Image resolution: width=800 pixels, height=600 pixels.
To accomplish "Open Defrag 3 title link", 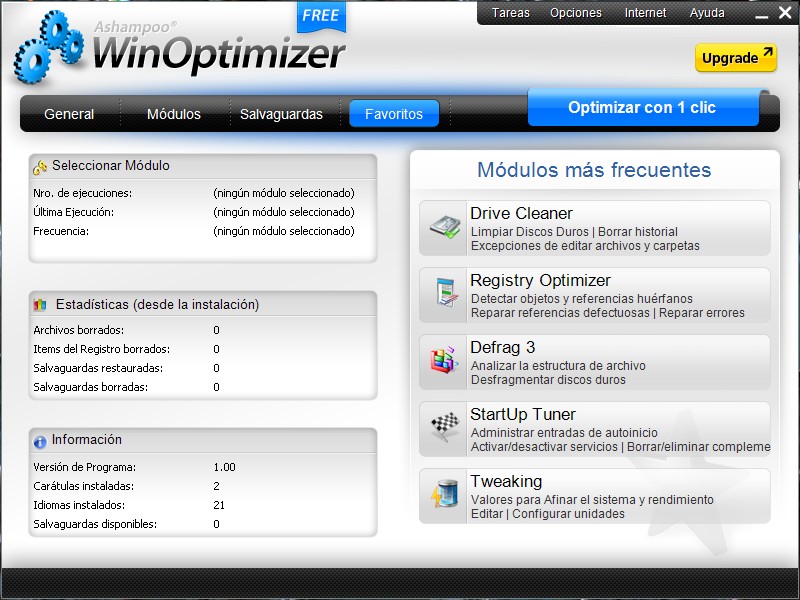I will click(503, 347).
